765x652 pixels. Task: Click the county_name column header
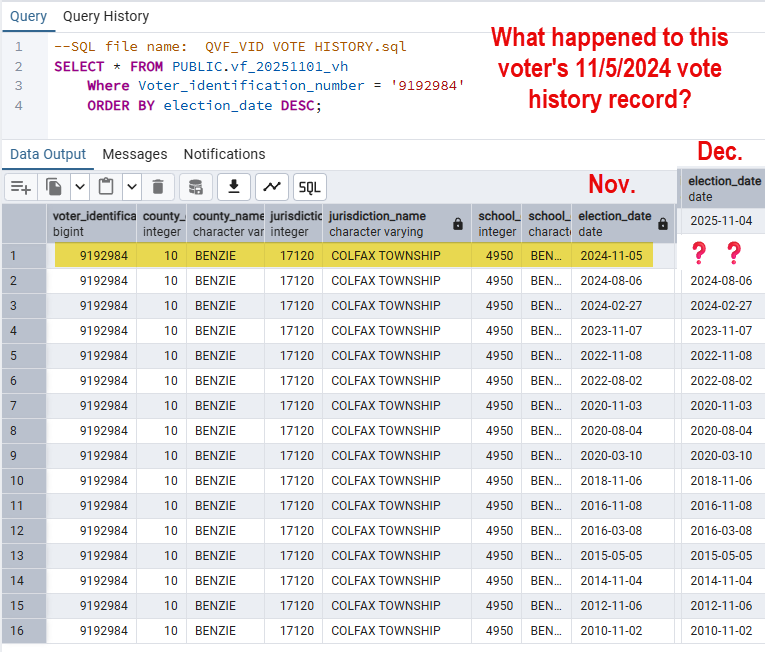click(225, 224)
